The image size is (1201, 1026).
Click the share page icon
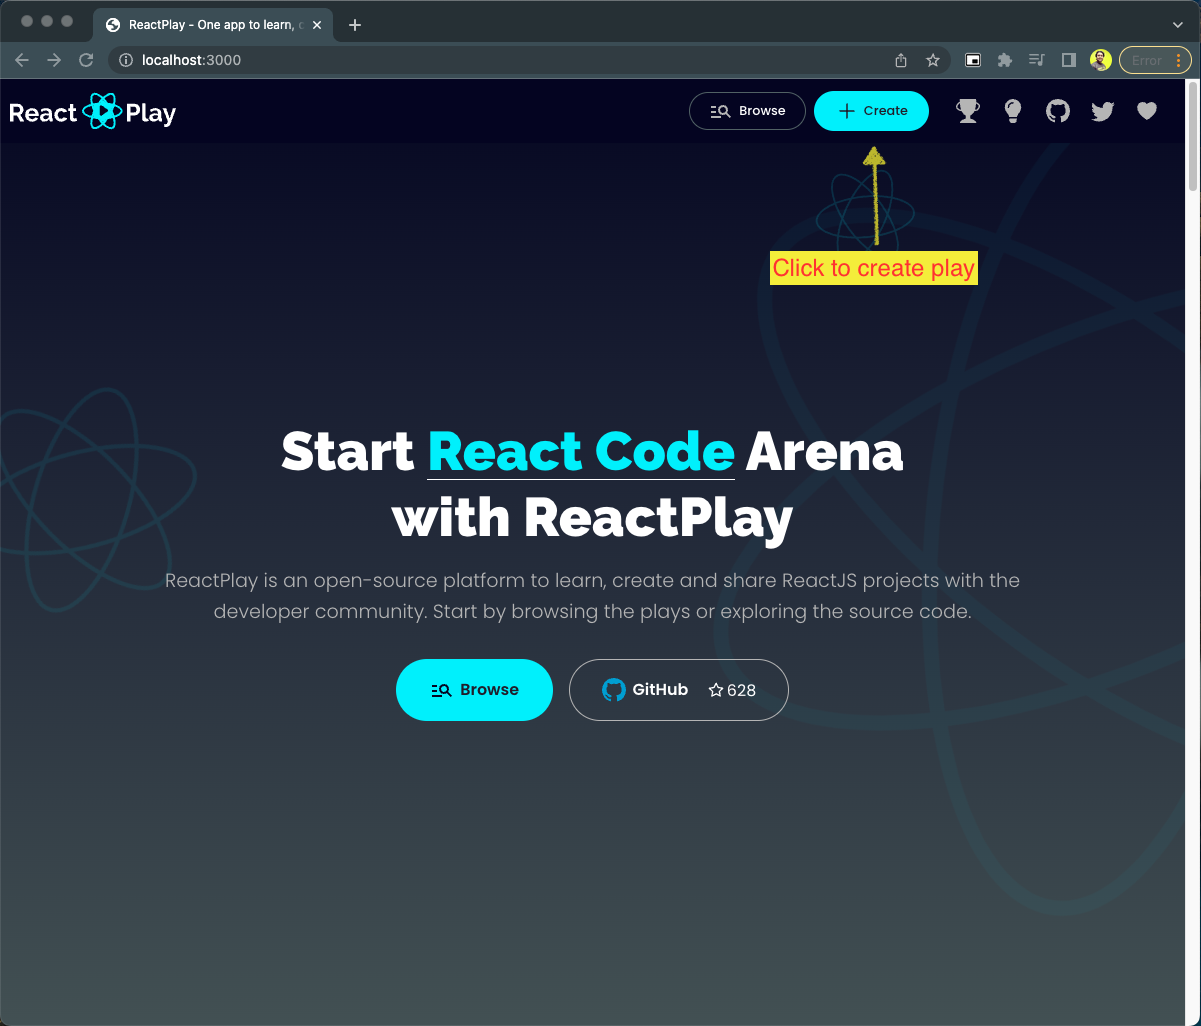[x=901, y=60]
